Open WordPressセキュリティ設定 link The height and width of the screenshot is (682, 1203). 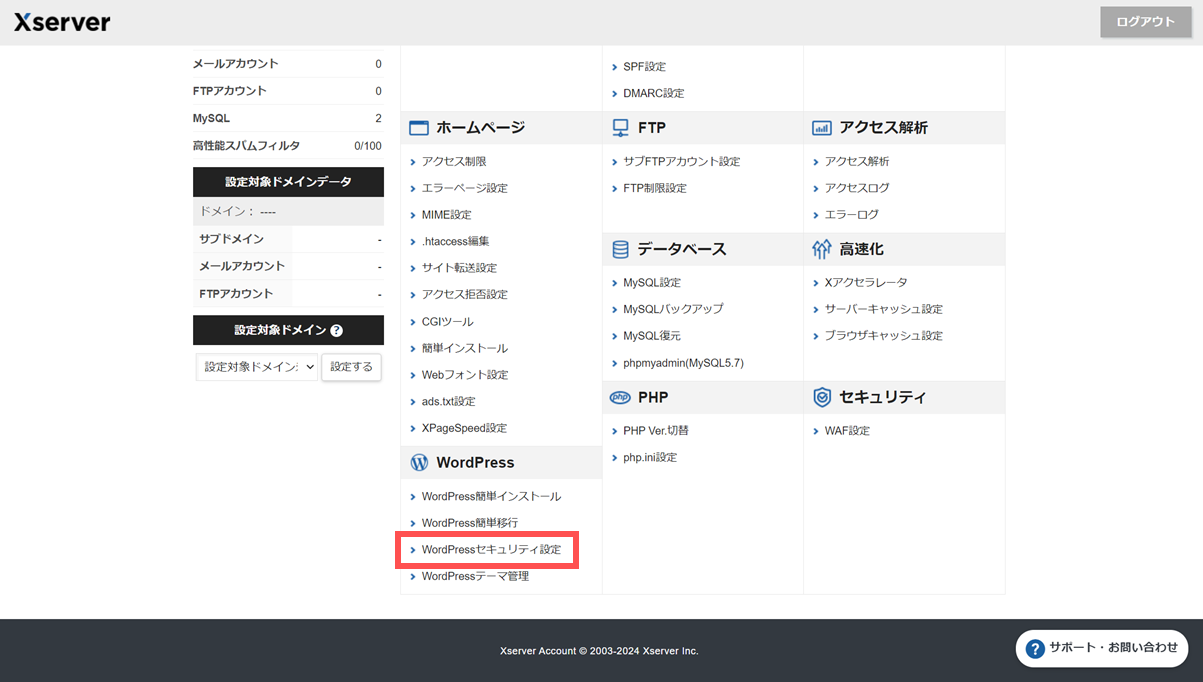[491, 550]
